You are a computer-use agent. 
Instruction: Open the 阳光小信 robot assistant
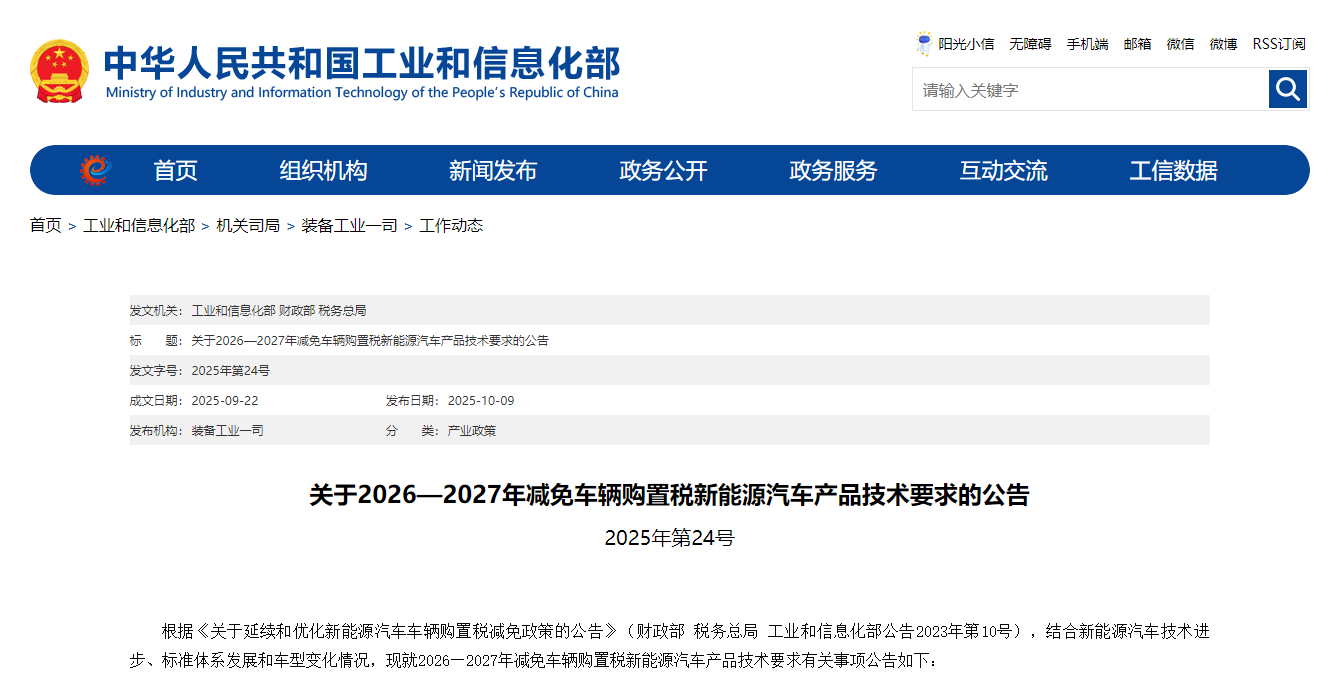pos(955,44)
